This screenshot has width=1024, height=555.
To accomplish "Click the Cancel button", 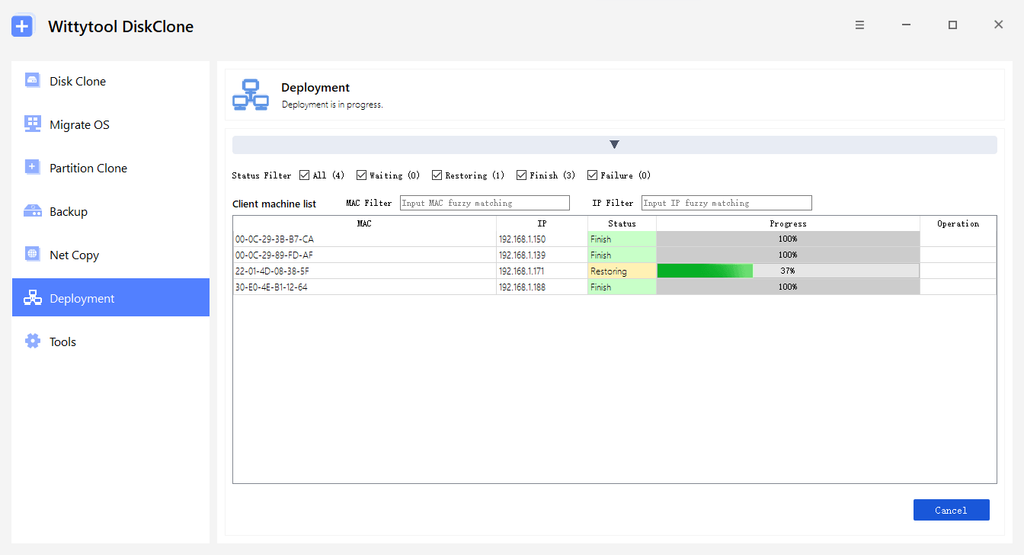I will pyautogui.click(x=951, y=510).
